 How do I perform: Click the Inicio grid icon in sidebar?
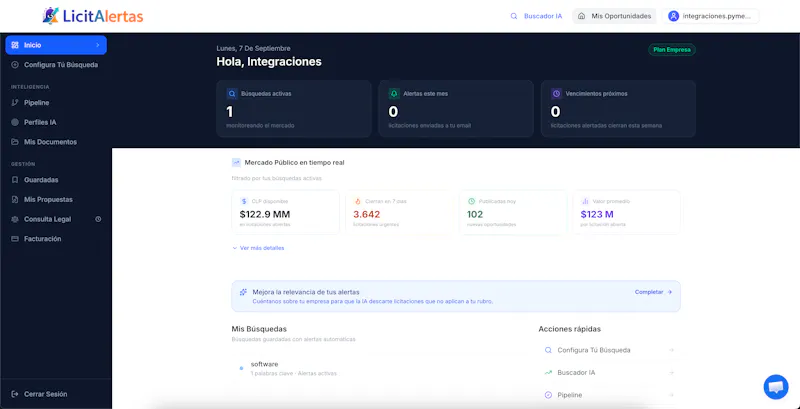pyautogui.click(x=15, y=45)
